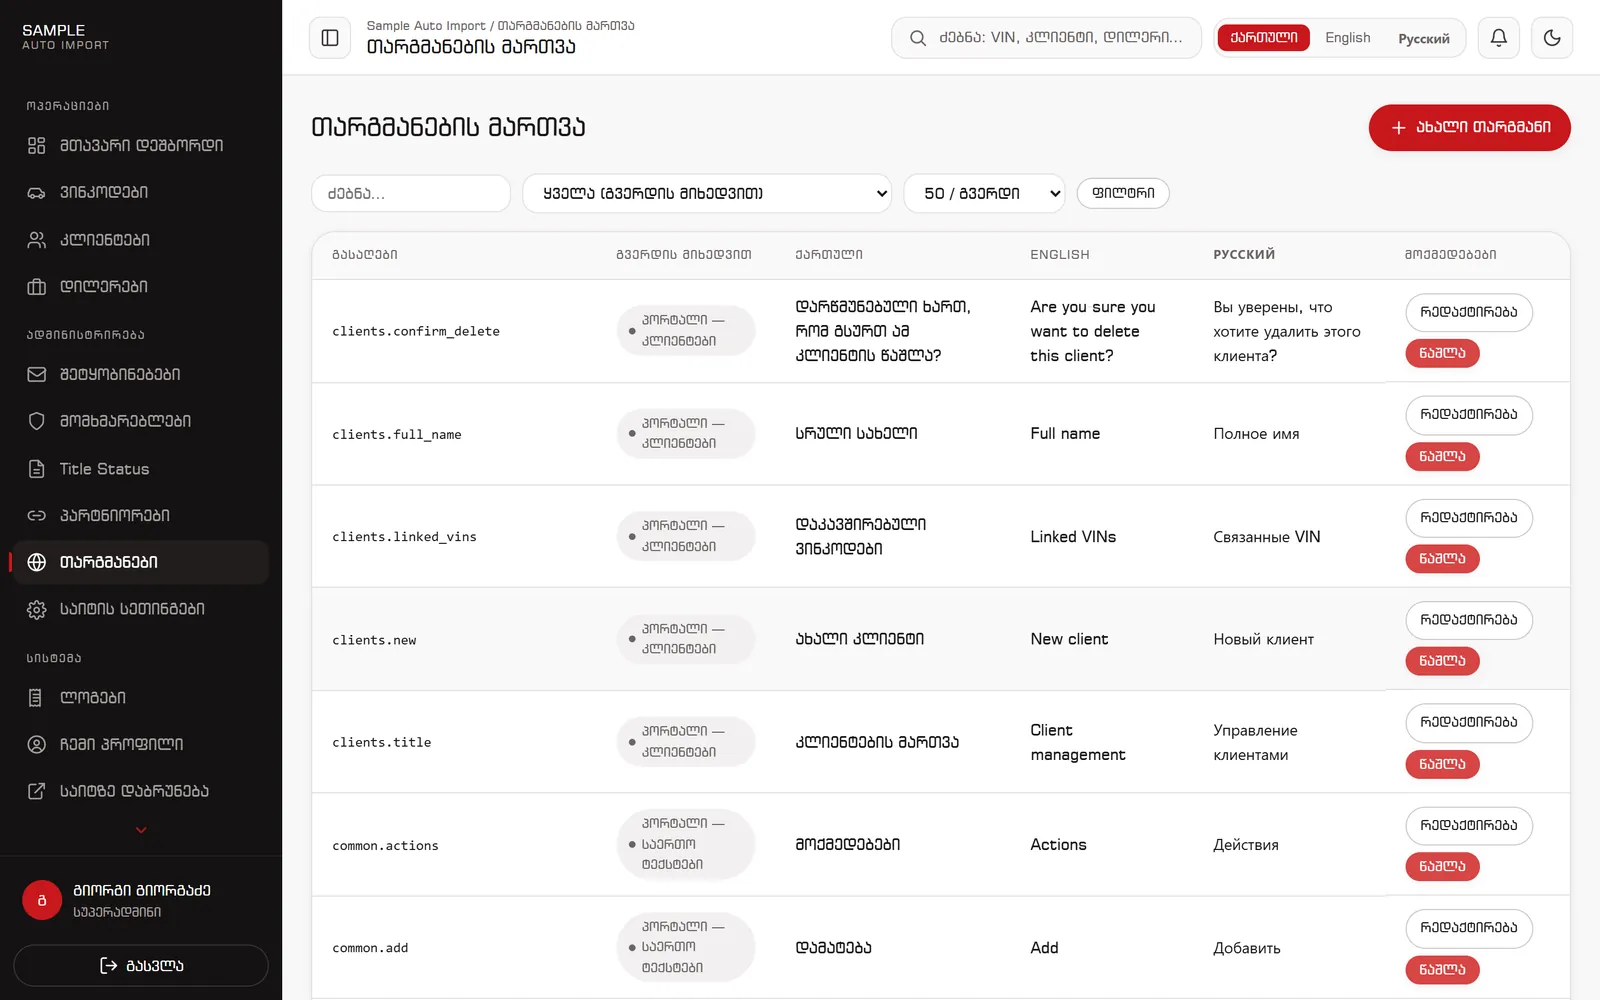
Task: Open dealers briefcase icon
Action: pos(37,287)
